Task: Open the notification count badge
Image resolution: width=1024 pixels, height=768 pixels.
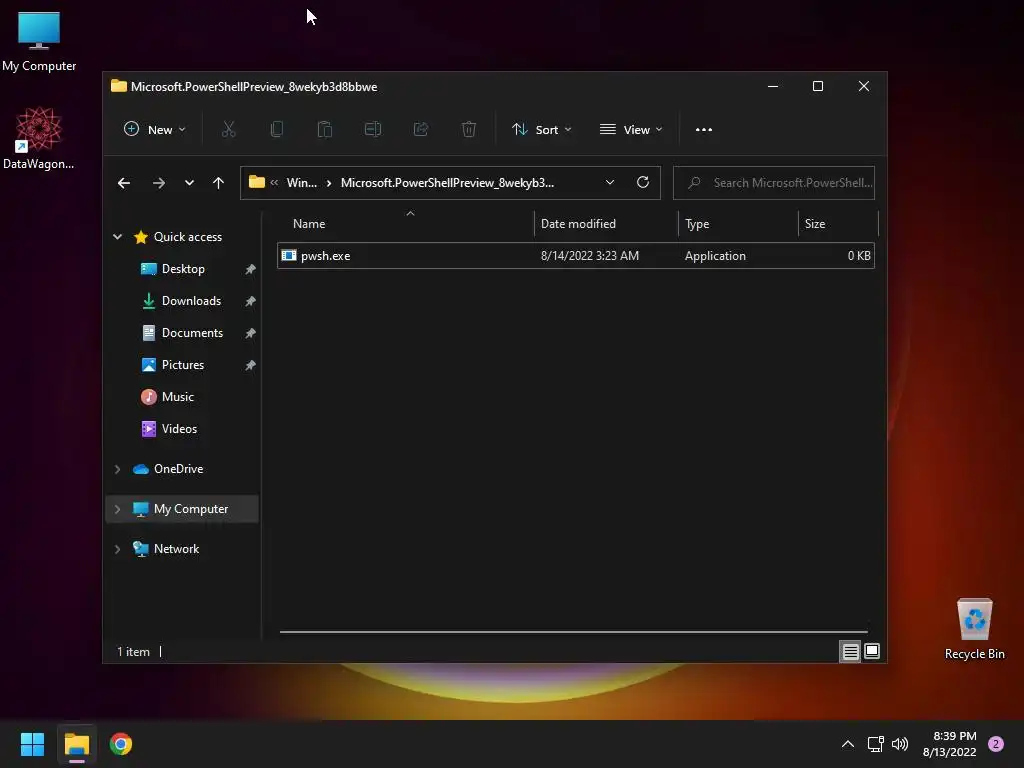Action: tap(996, 744)
